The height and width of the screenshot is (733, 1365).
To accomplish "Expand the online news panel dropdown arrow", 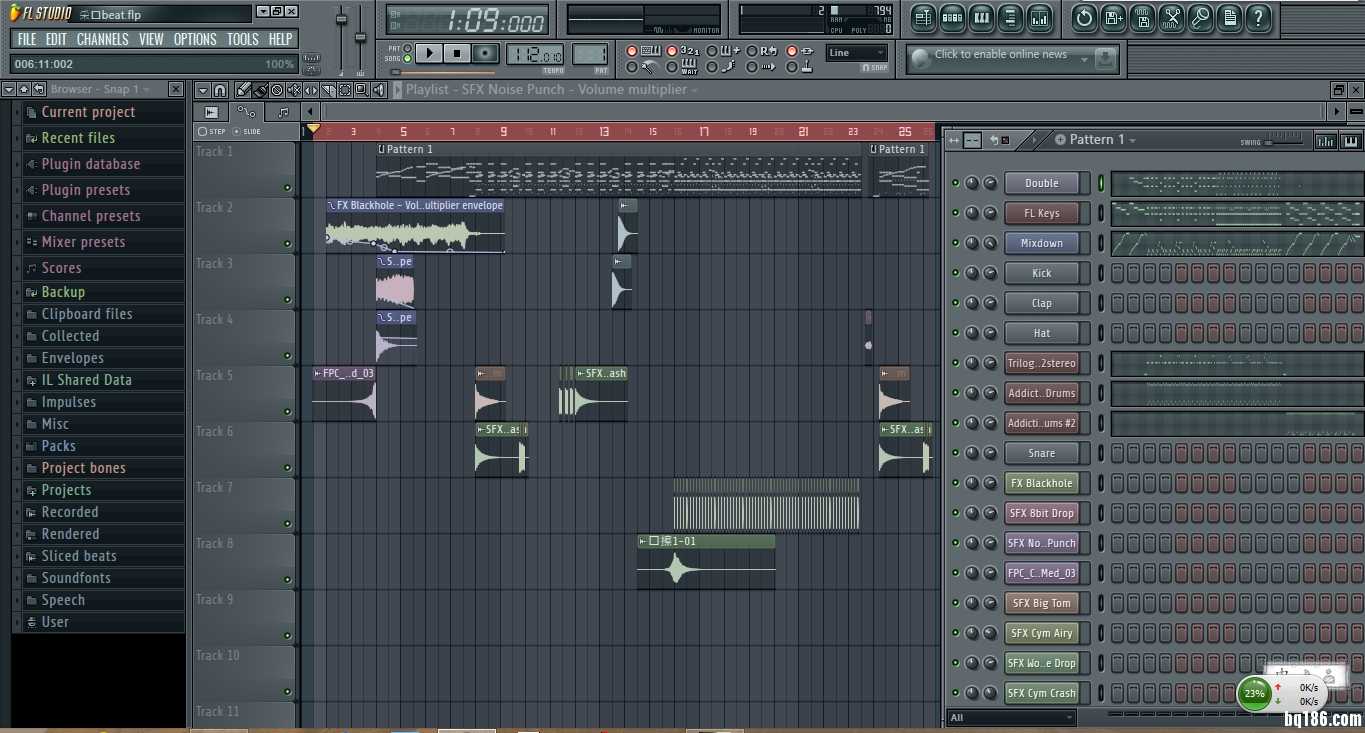I will coord(1084,60).
